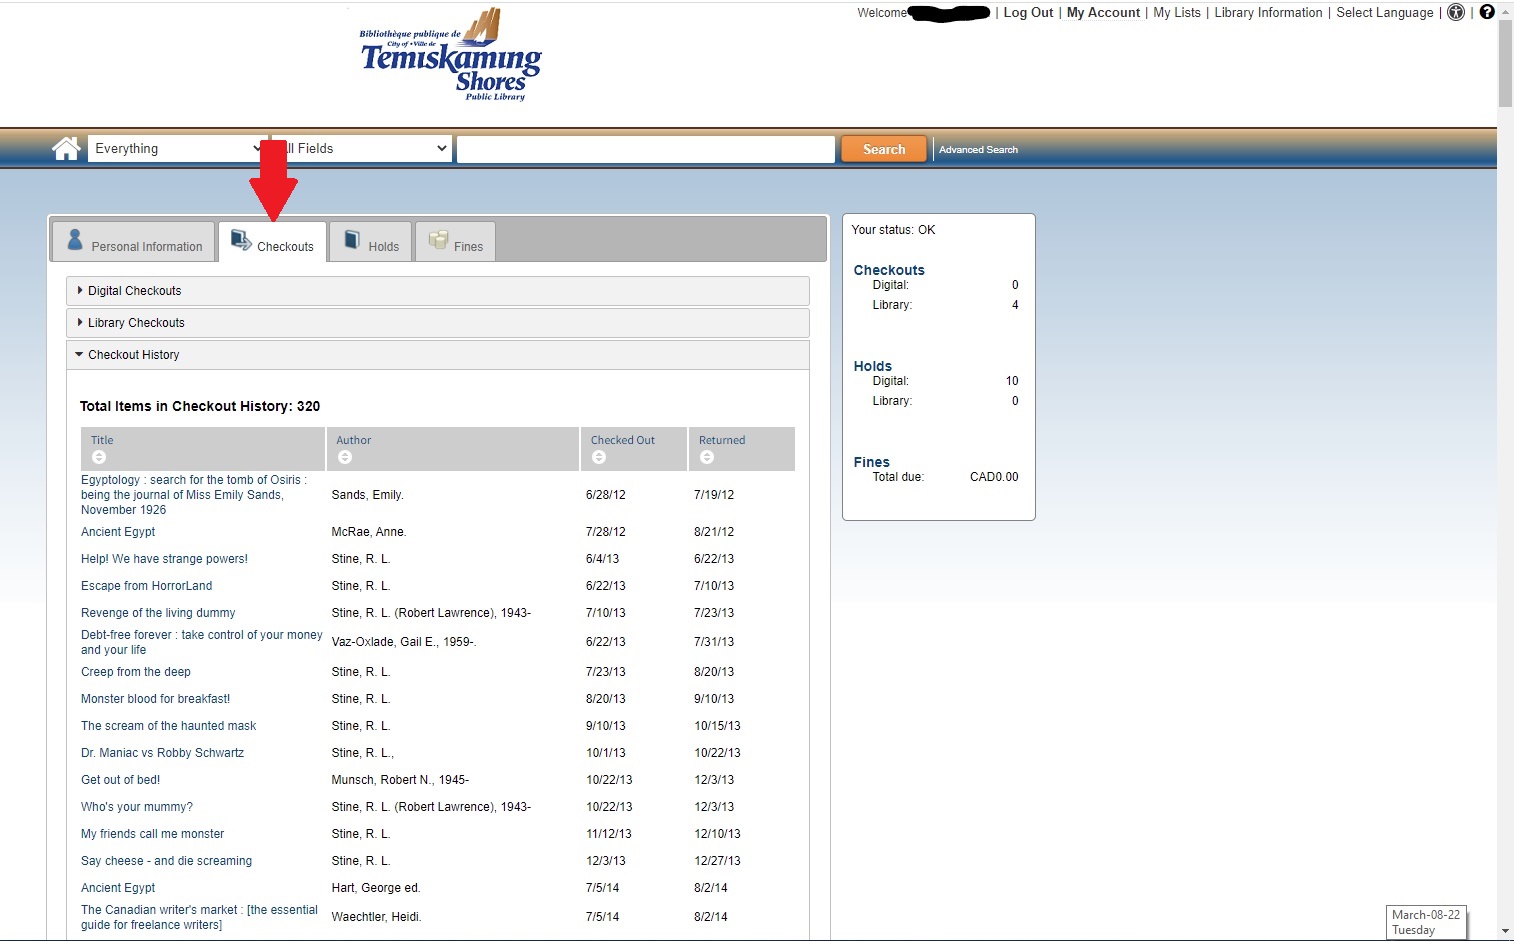Expand the Digital Checkouts section
The image size is (1514, 941).
[438, 291]
